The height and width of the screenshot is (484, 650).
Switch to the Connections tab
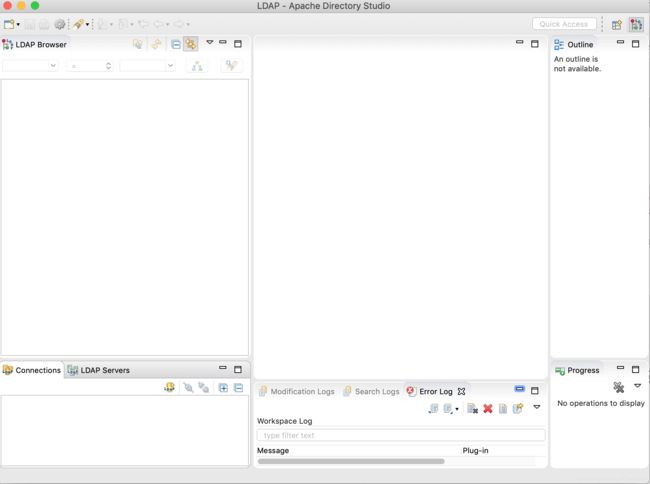click(x=32, y=370)
